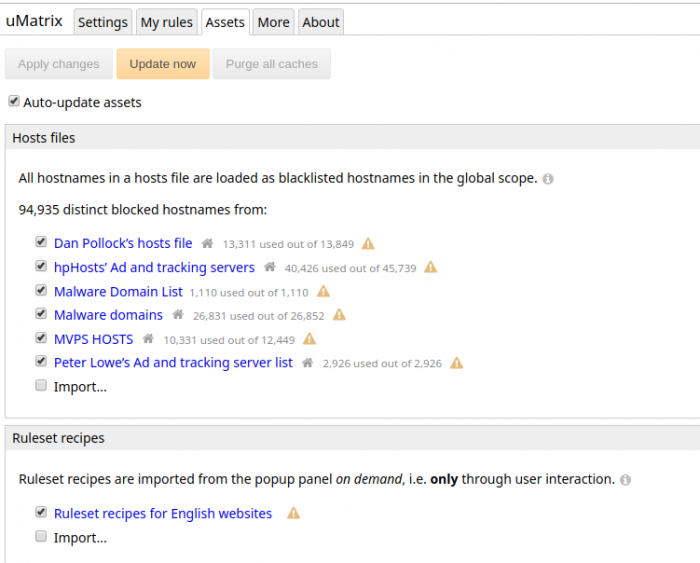Click info icon after ruleset recipes description
Image resolution: width=700 pixels, height=563 pixels.
point(625,479)
